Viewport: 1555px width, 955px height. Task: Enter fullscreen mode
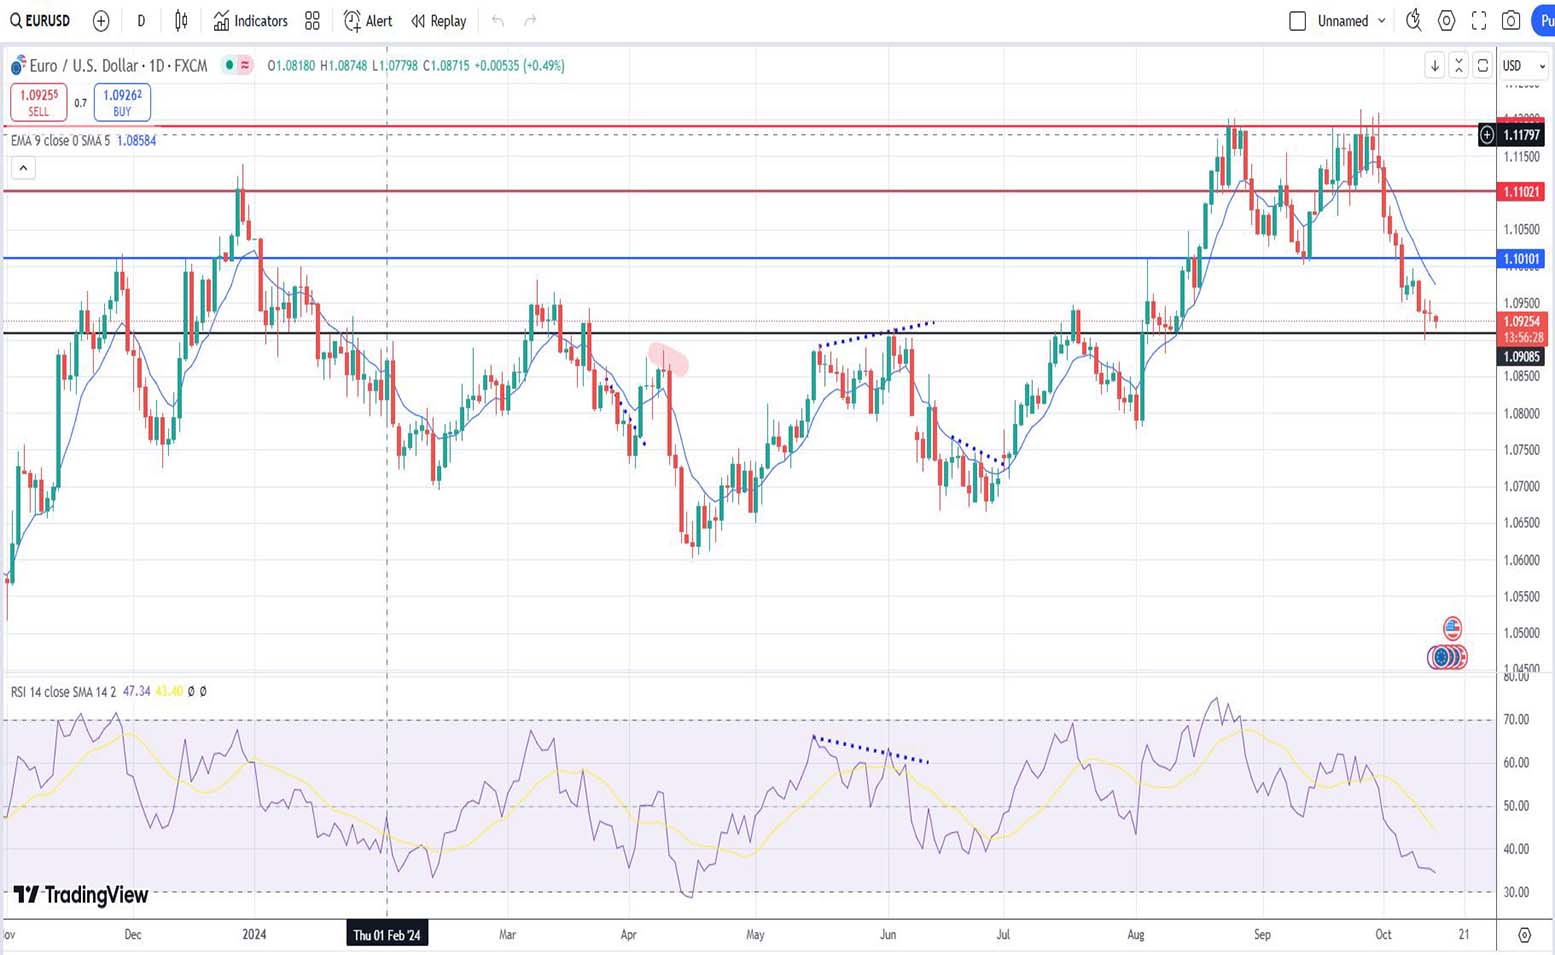[x=1479, y=21]
